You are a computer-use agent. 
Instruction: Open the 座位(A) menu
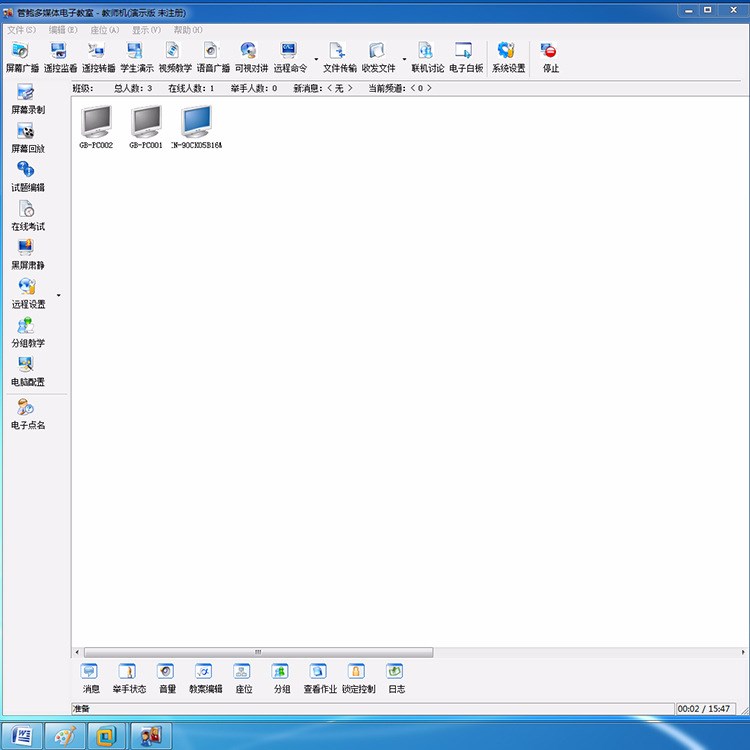[x=104, y=30]
